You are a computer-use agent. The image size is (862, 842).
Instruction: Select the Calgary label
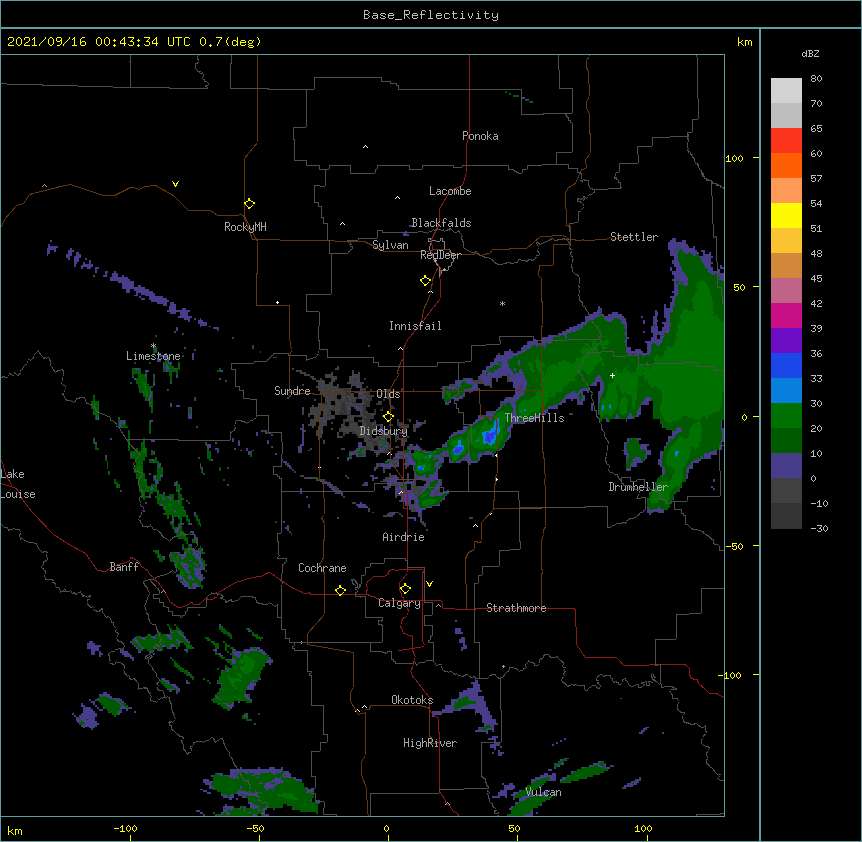[399, 603]
